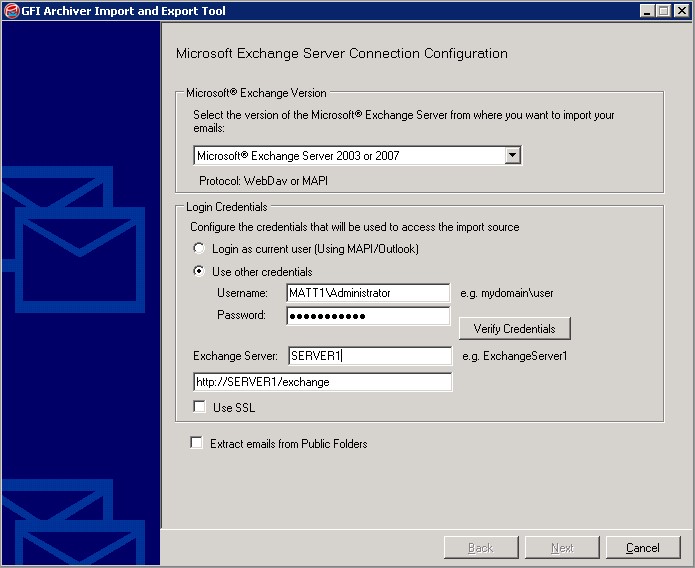Click the Use SSL label text
695x568 pixels.
[234, 407]
